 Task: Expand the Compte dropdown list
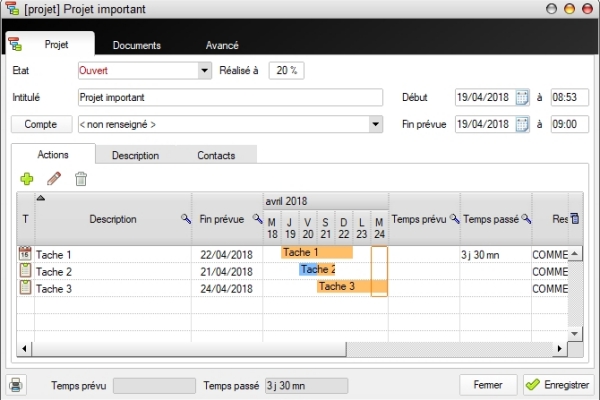pos(376,125)
